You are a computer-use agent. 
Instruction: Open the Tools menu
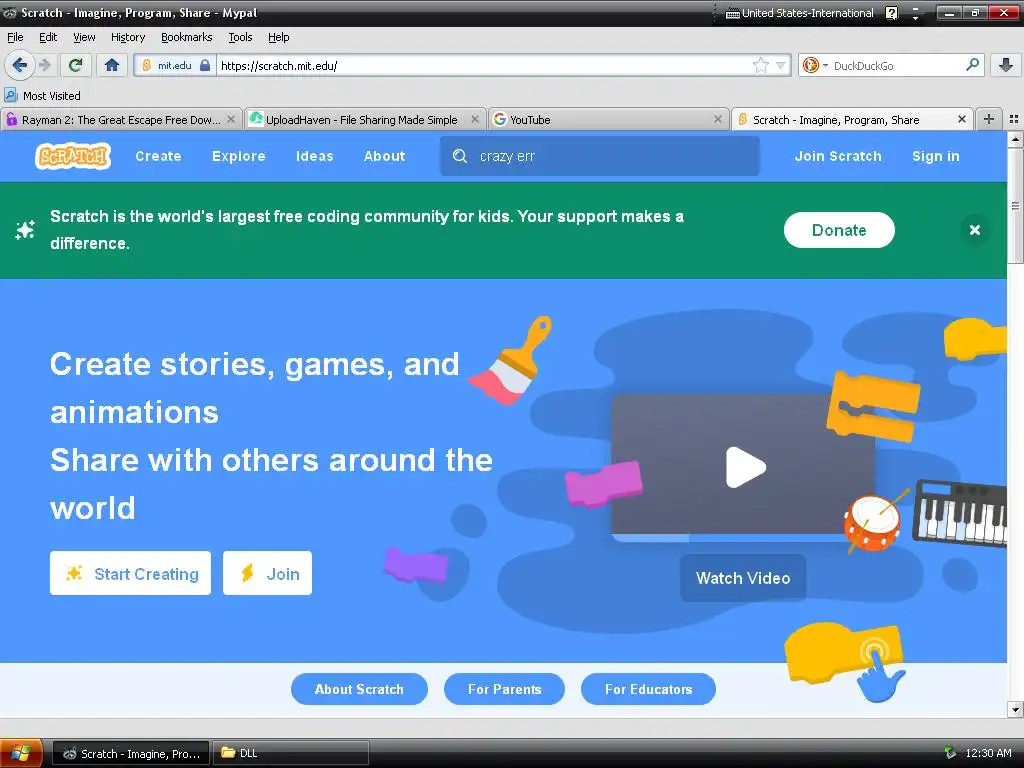[240, 37]
